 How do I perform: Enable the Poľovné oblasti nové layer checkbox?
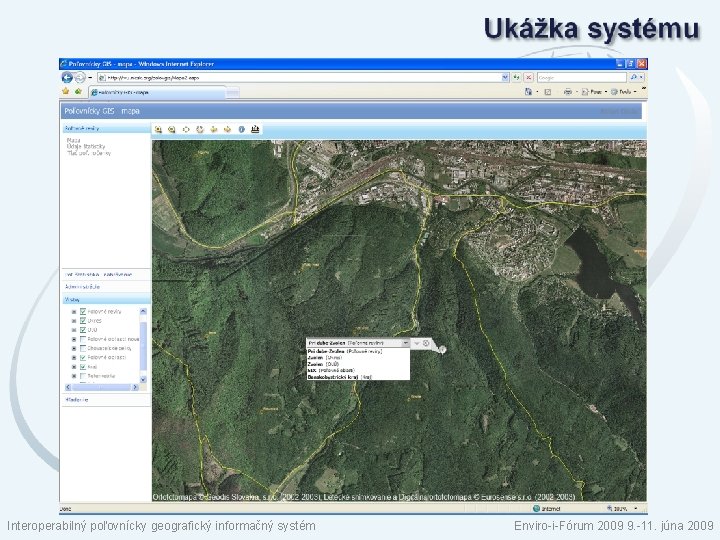pyautogui.click(x=83, y=339)
